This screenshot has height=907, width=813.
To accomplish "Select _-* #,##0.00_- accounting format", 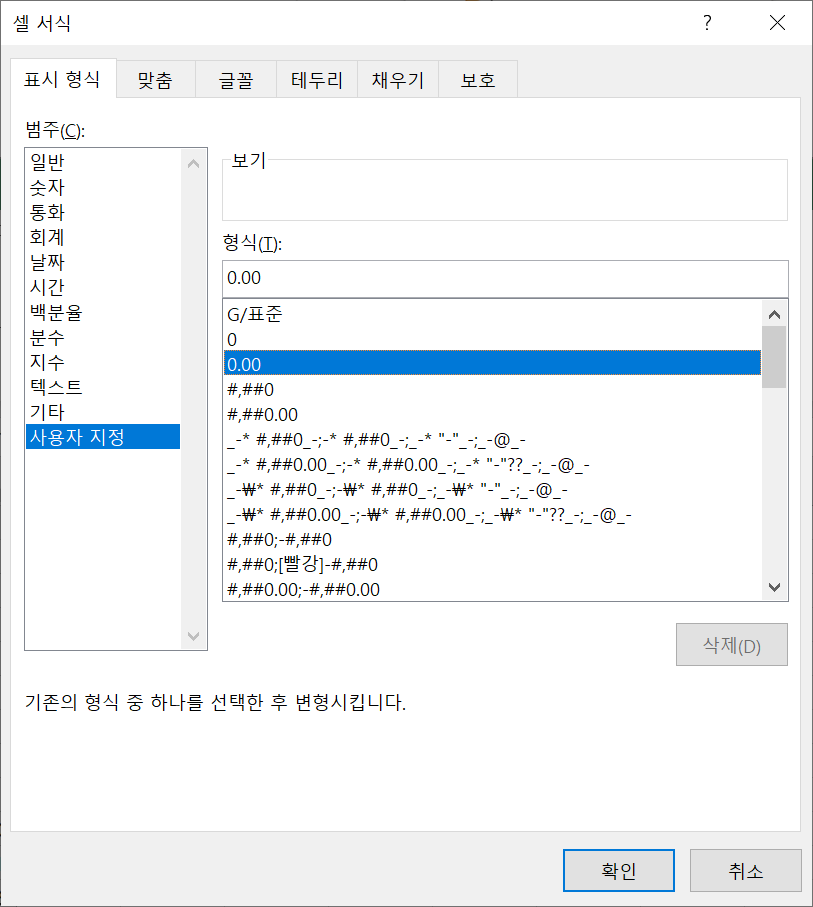I will 492,464.
